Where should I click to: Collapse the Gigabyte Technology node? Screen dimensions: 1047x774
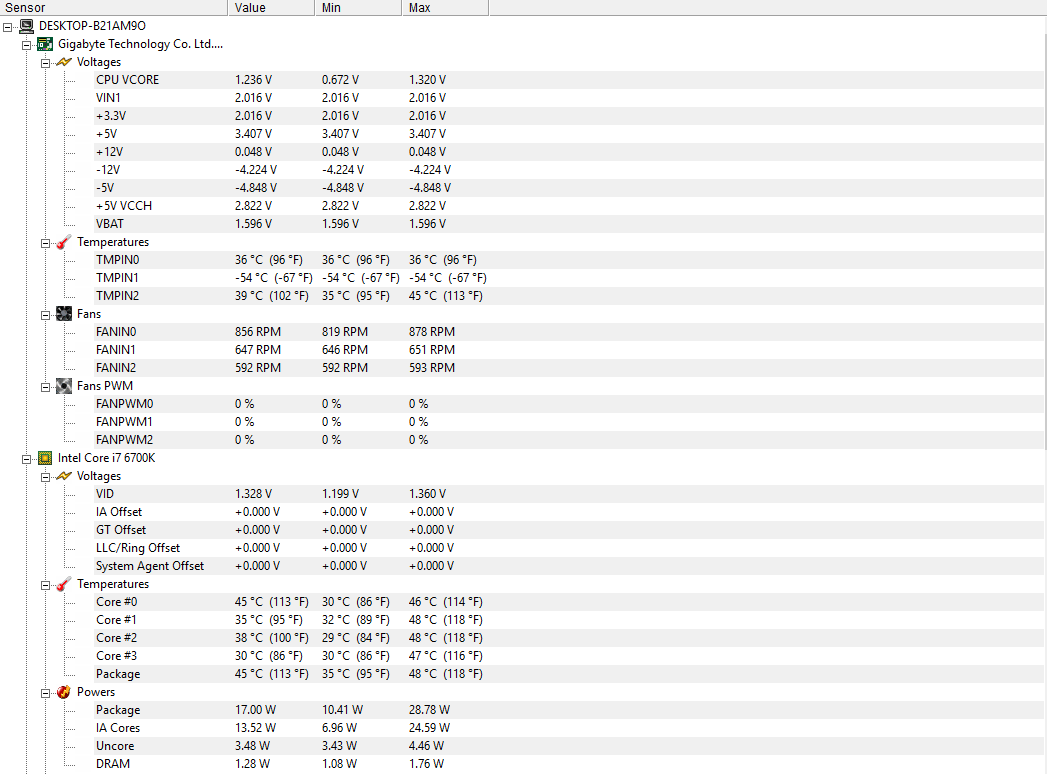(x=26, y=45)
